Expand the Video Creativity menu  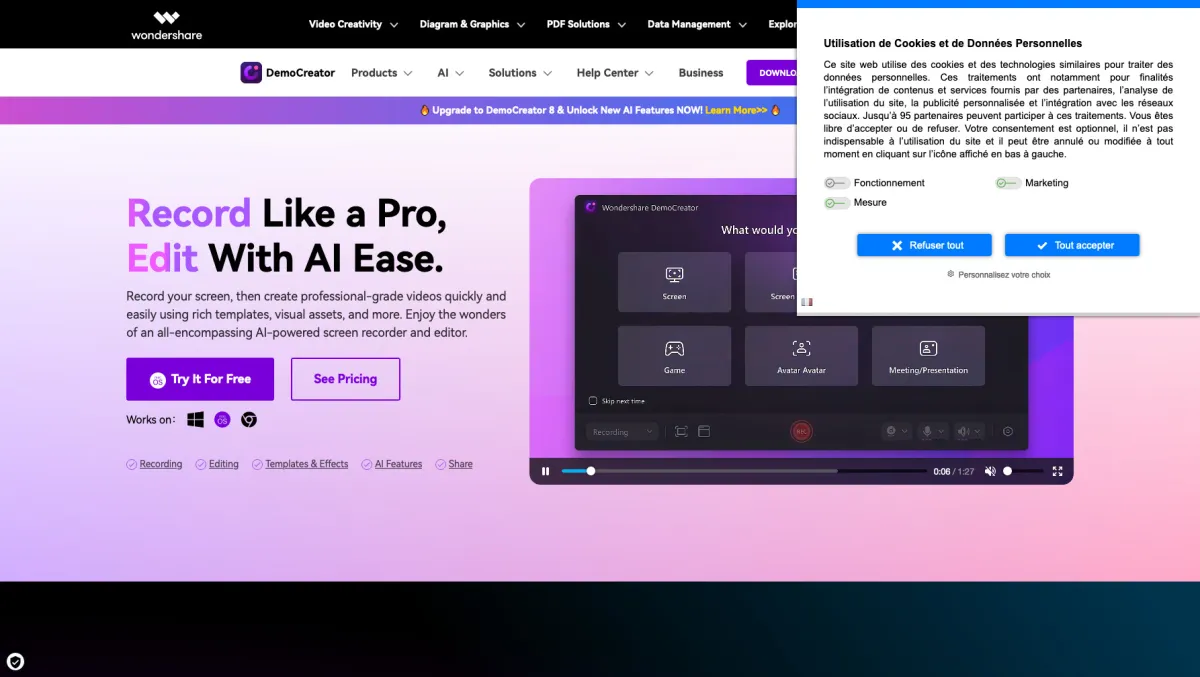(x=353, y=24)
